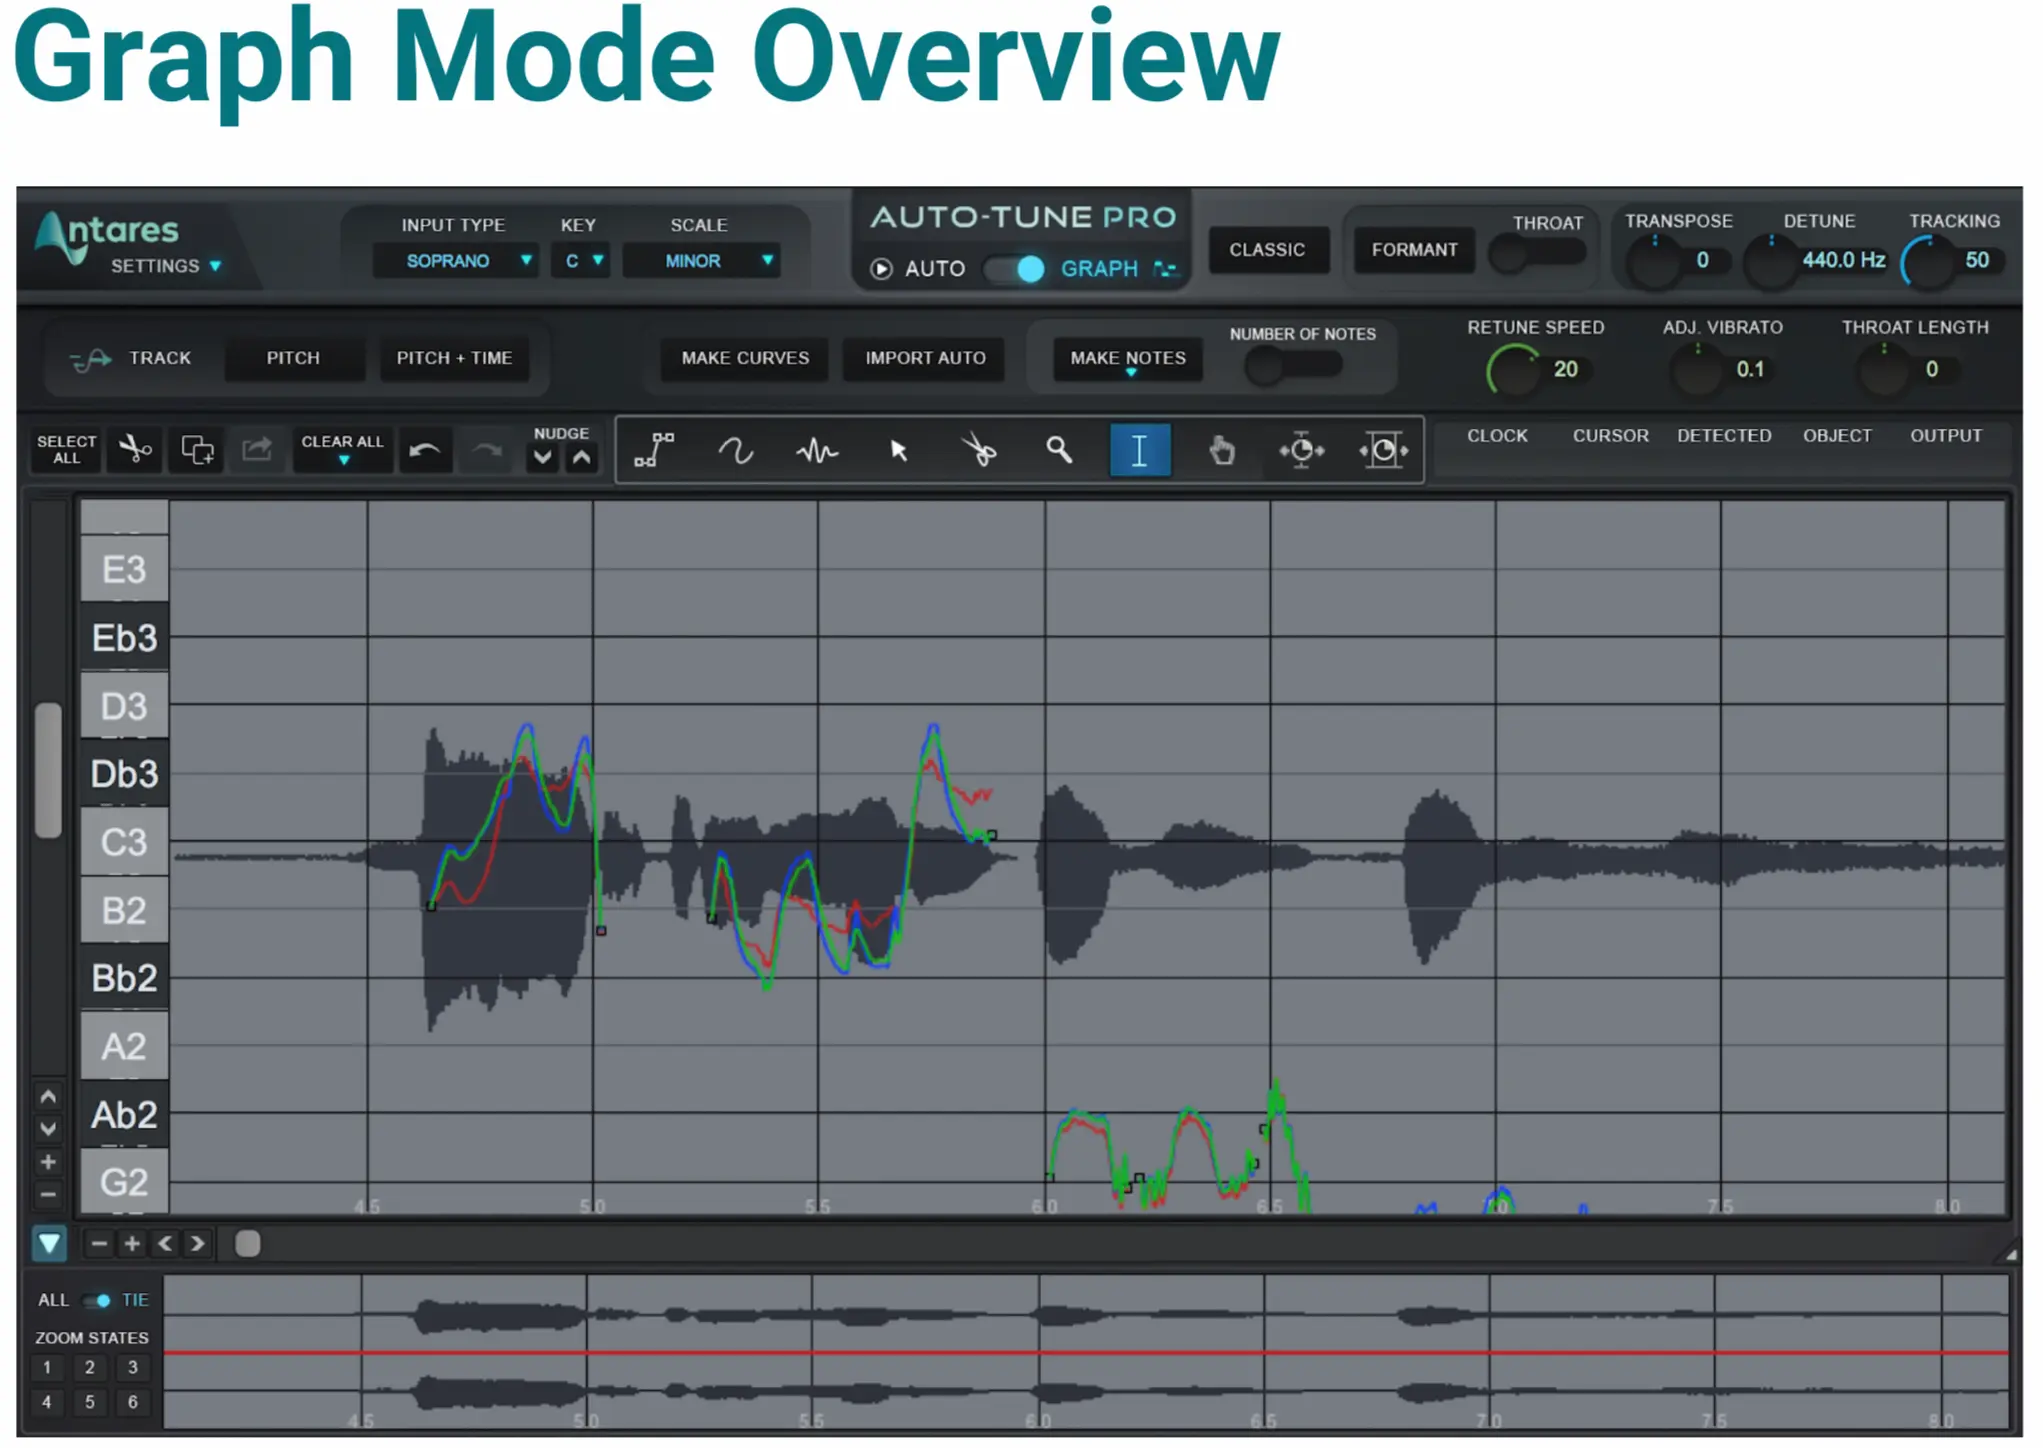Select the Zoom magnifier tool
The height and width of the screenshot is (1448, 2043).
pyautogui.click(x=1059, y=451)
